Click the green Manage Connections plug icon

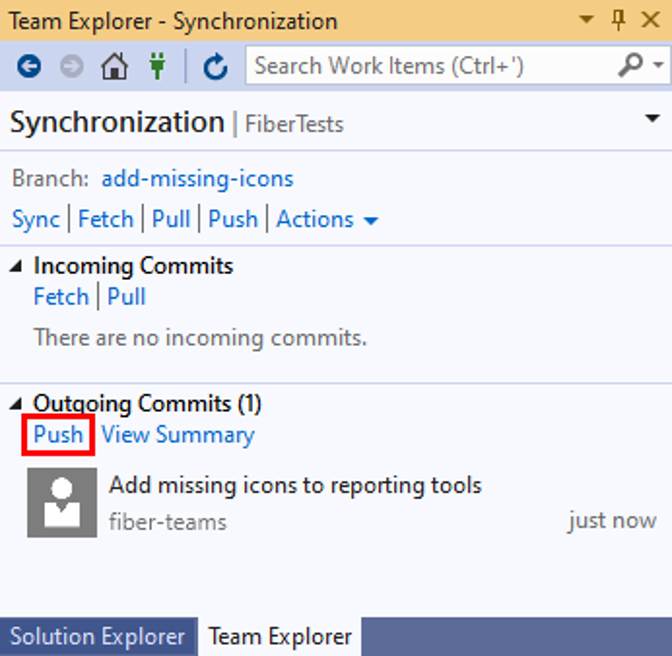[x=158, y=67]
